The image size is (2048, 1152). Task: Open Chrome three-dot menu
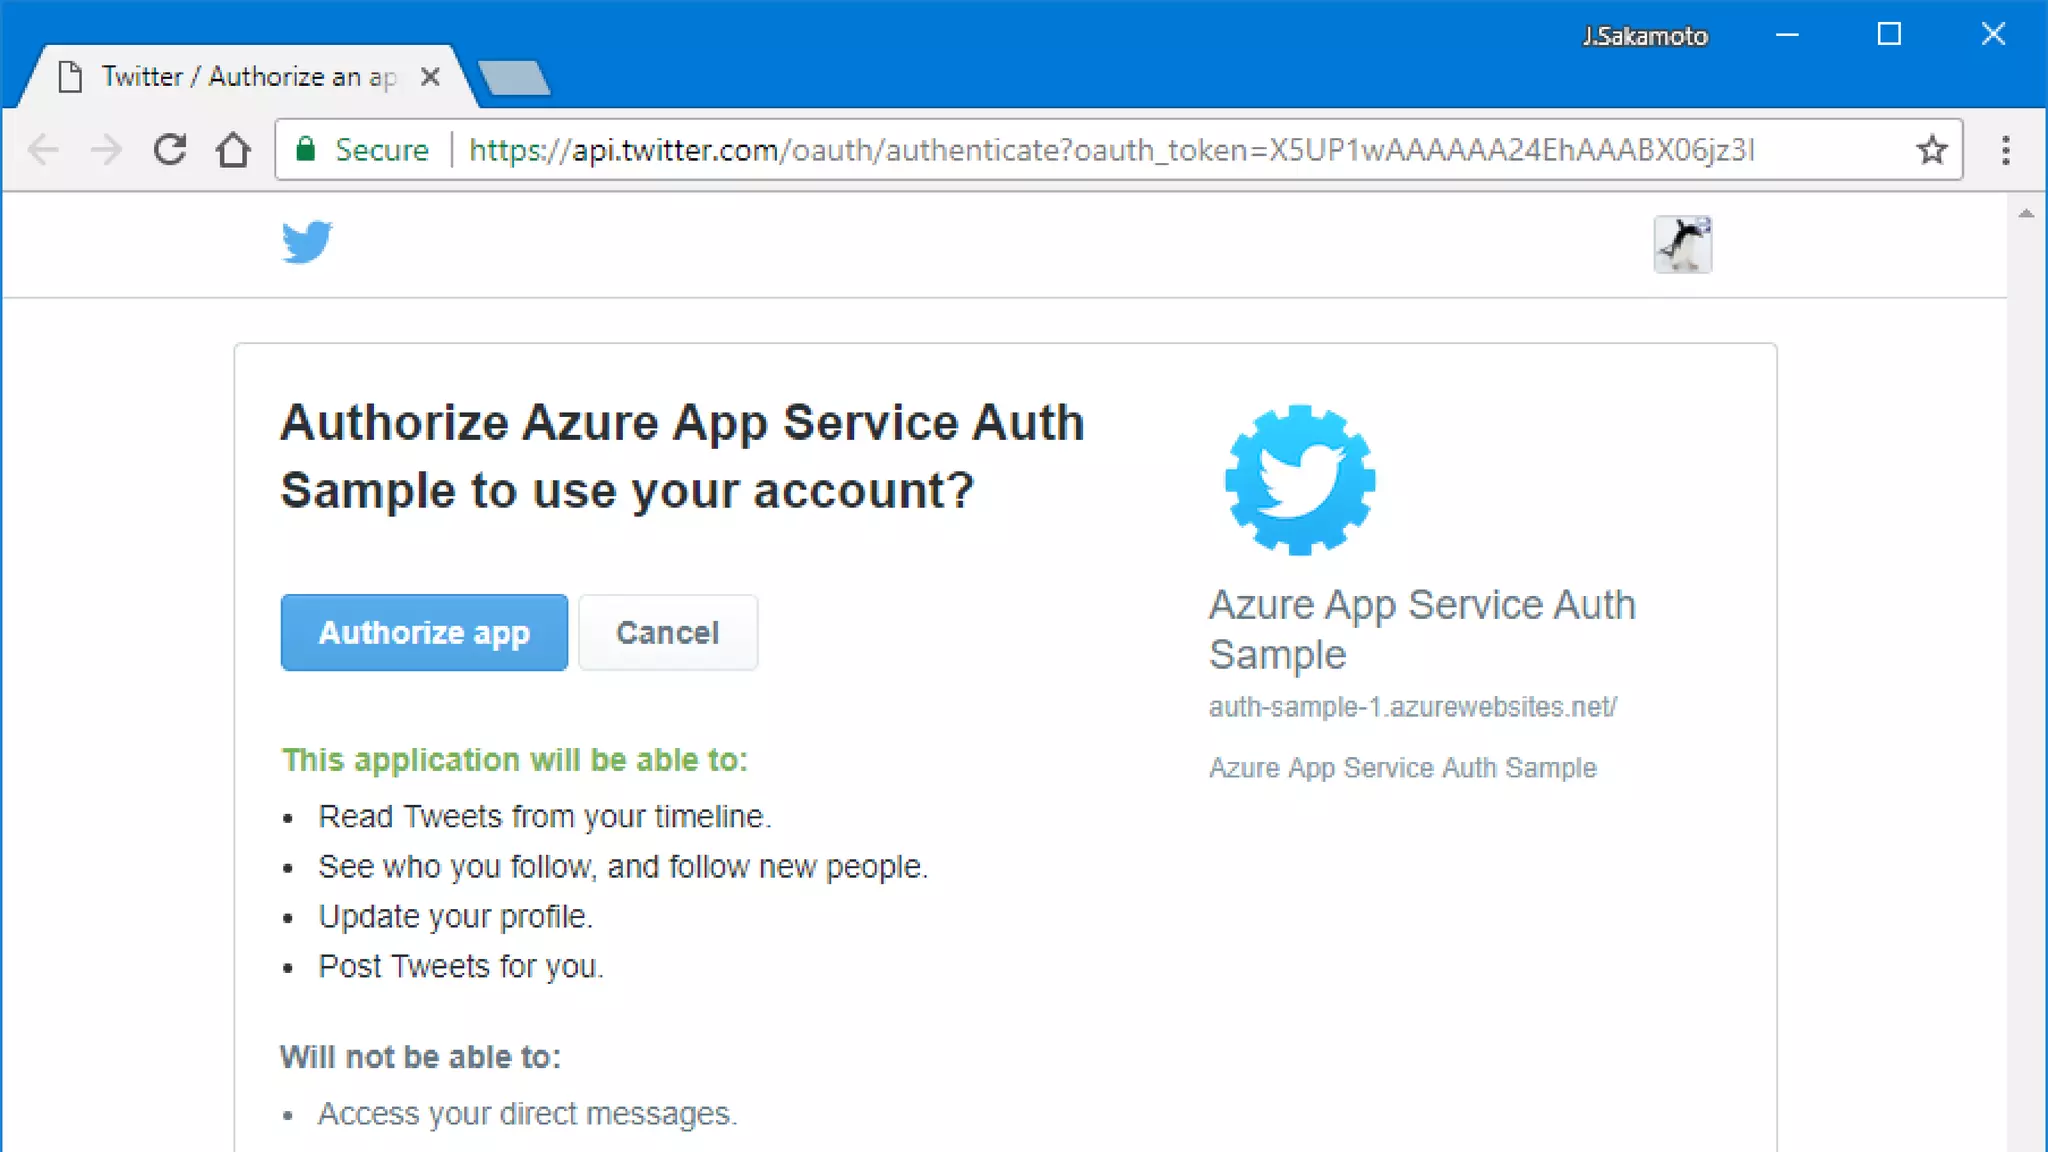[2005, 150]
